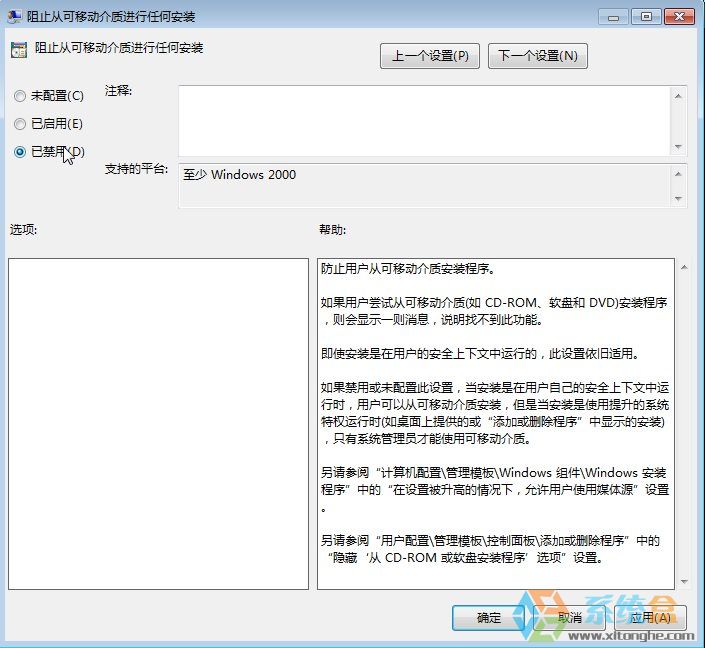Screen dimensions: 705x648
Task: Click the comment box scroll down arrow
Action: click(678, 147)
